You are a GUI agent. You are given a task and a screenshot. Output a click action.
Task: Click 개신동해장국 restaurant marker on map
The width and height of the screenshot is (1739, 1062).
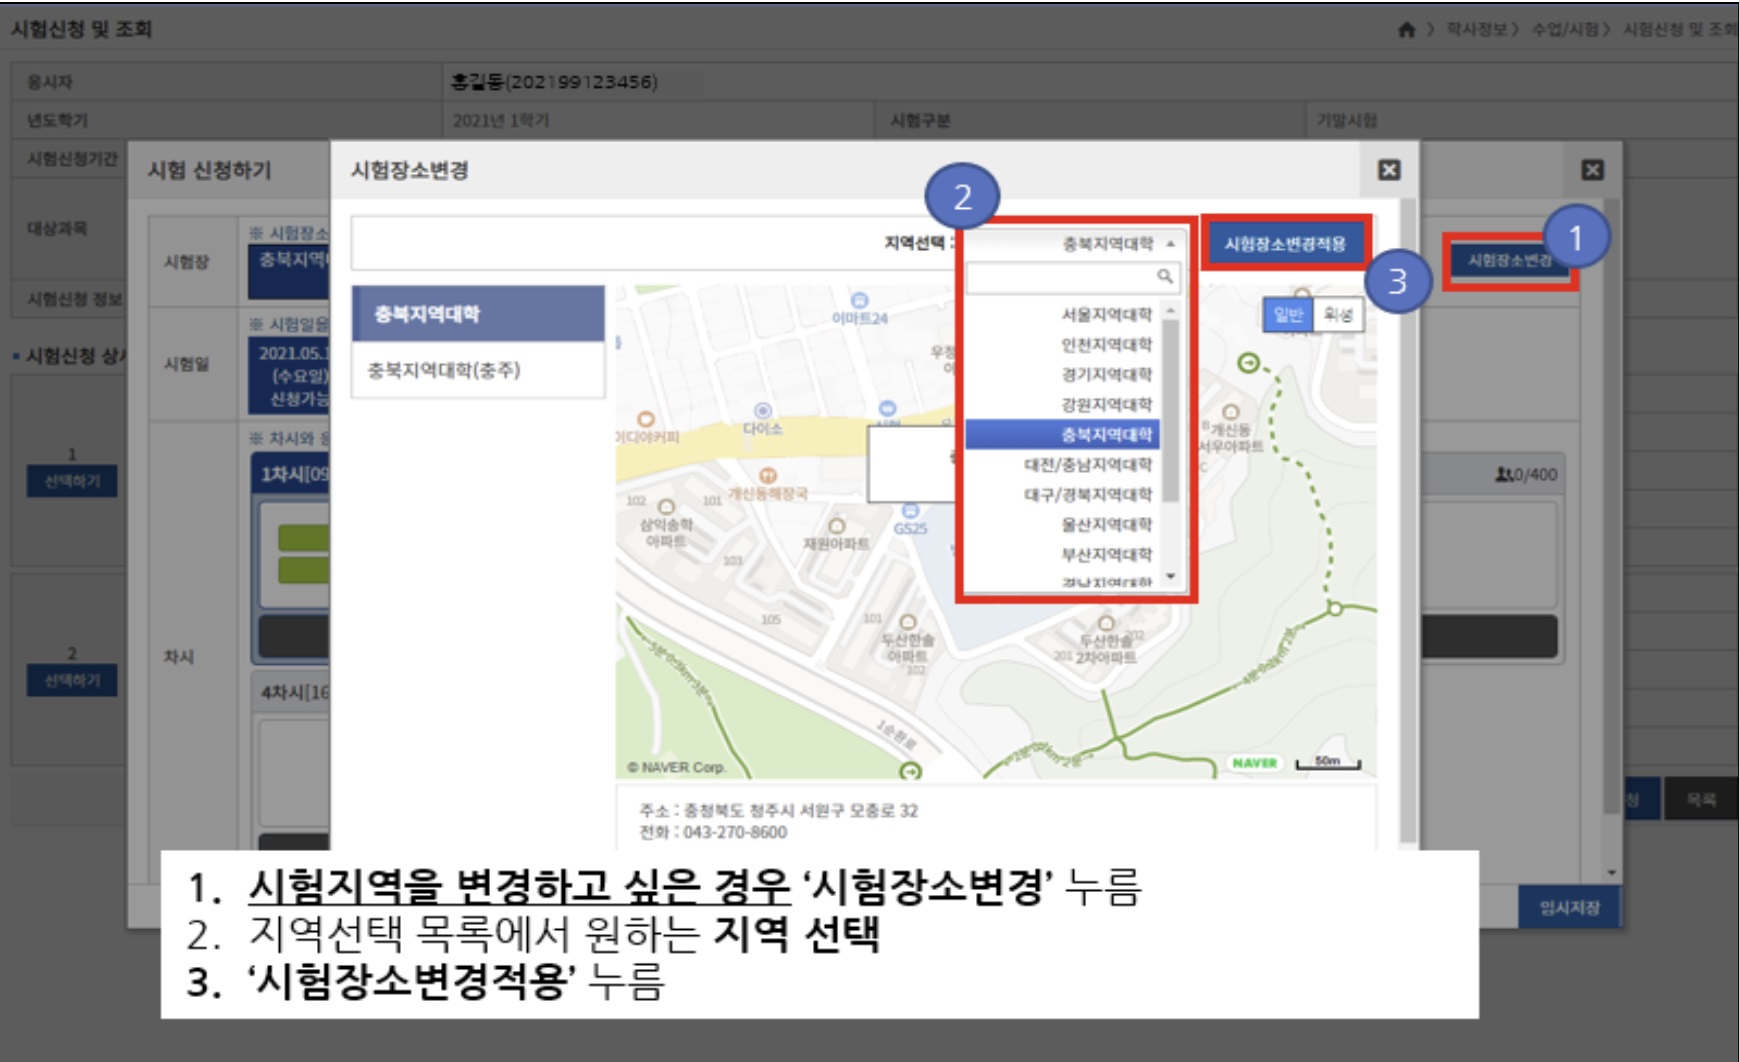[x=767, y=476]
